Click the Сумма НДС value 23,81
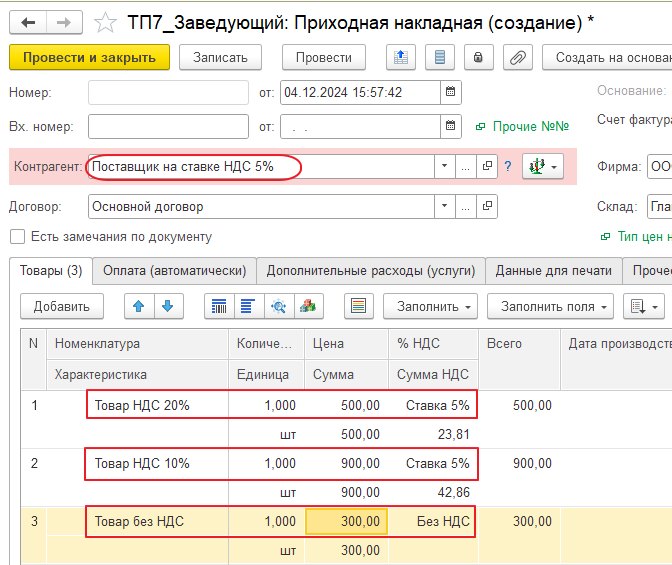Screen dimensions: 672x565 [453, 434]
